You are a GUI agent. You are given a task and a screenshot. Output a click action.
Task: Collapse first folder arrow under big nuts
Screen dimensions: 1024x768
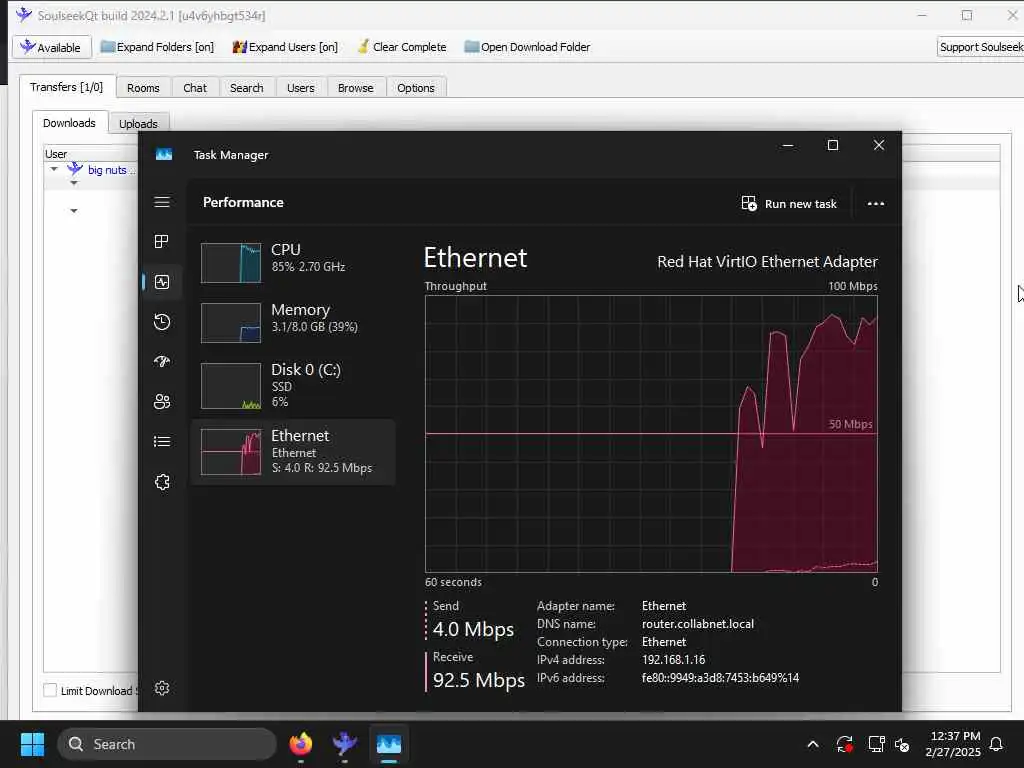[74, 184]
